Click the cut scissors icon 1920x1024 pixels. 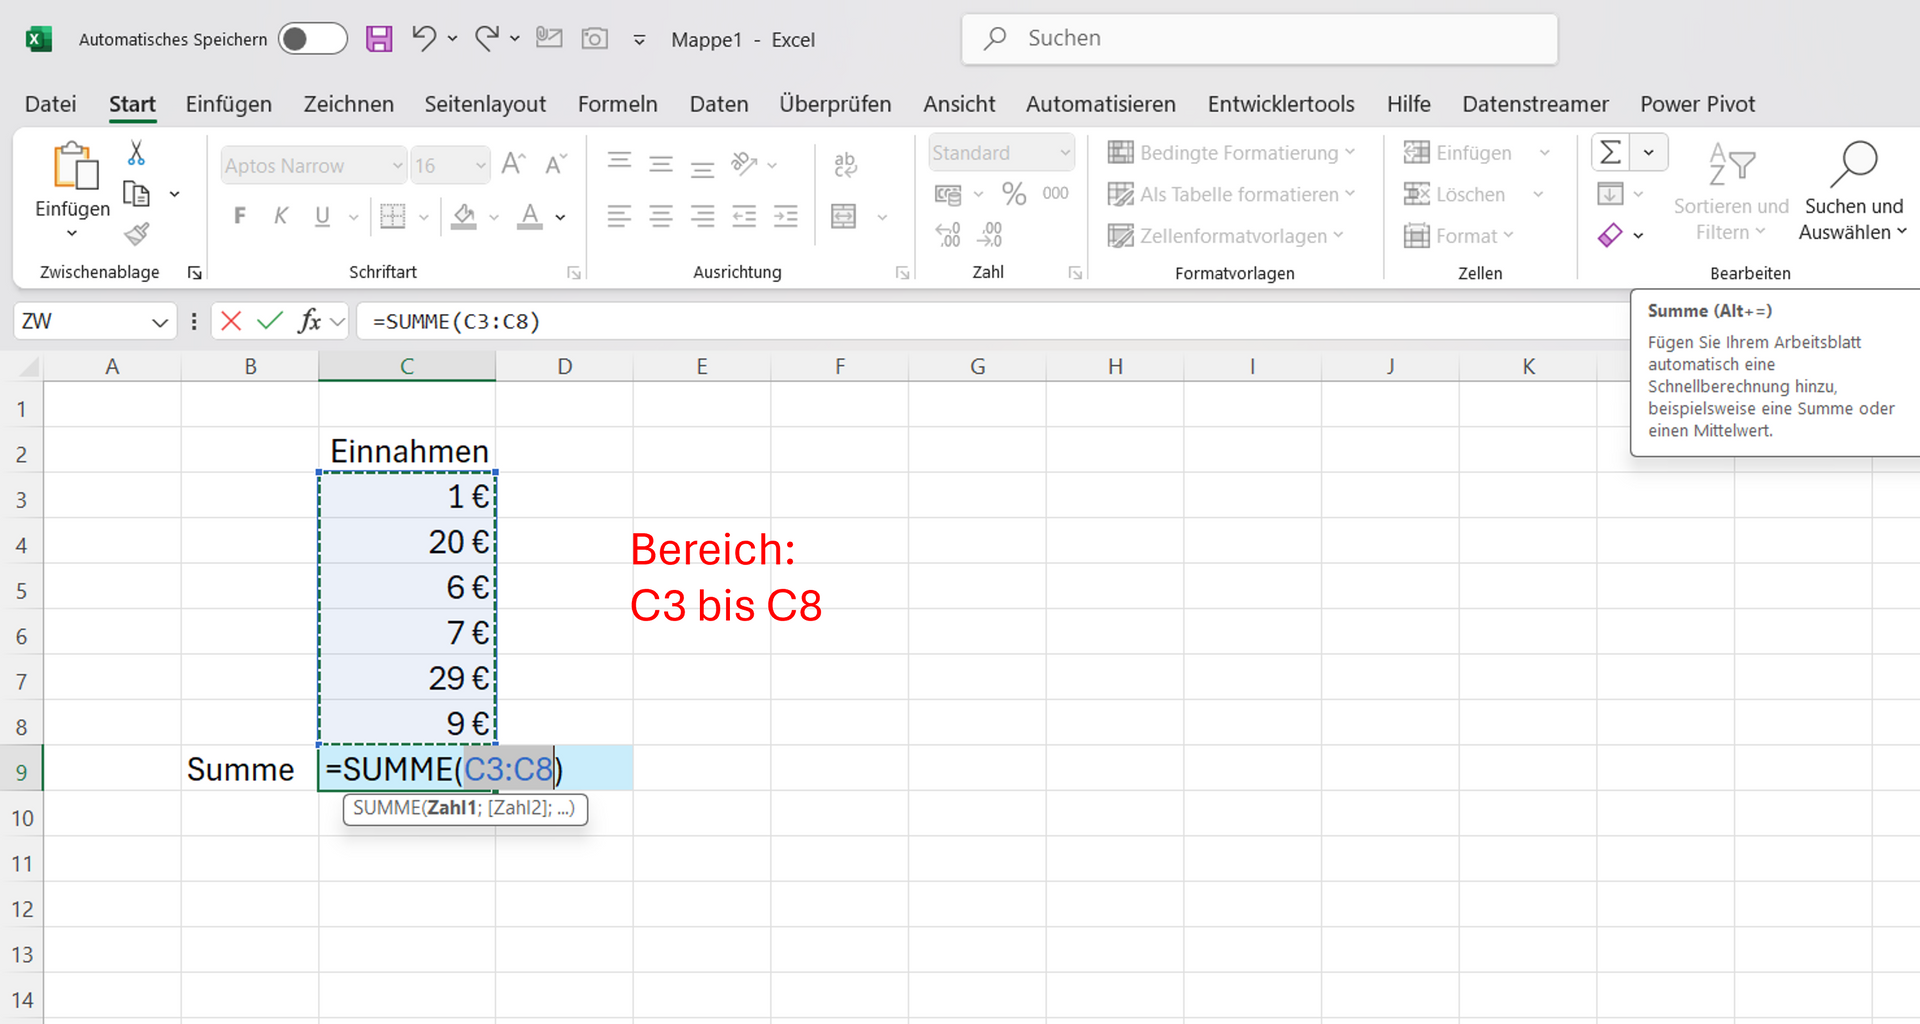137,153
